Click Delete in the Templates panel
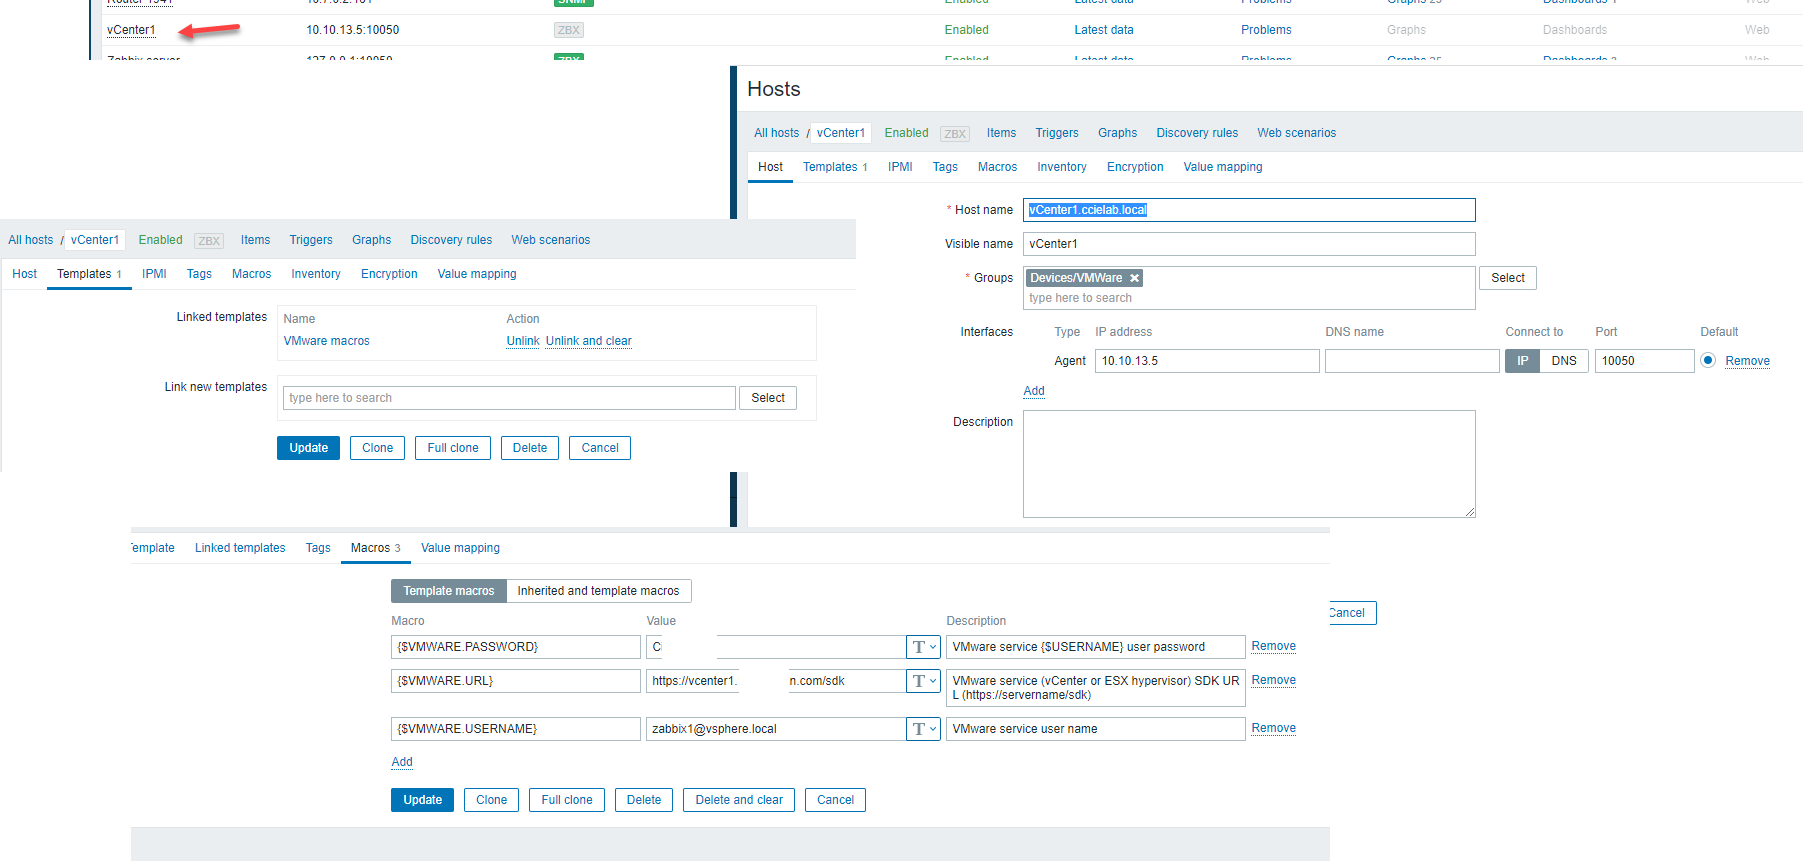This screenshot has height=861, width=1803. tap(530, 448)
